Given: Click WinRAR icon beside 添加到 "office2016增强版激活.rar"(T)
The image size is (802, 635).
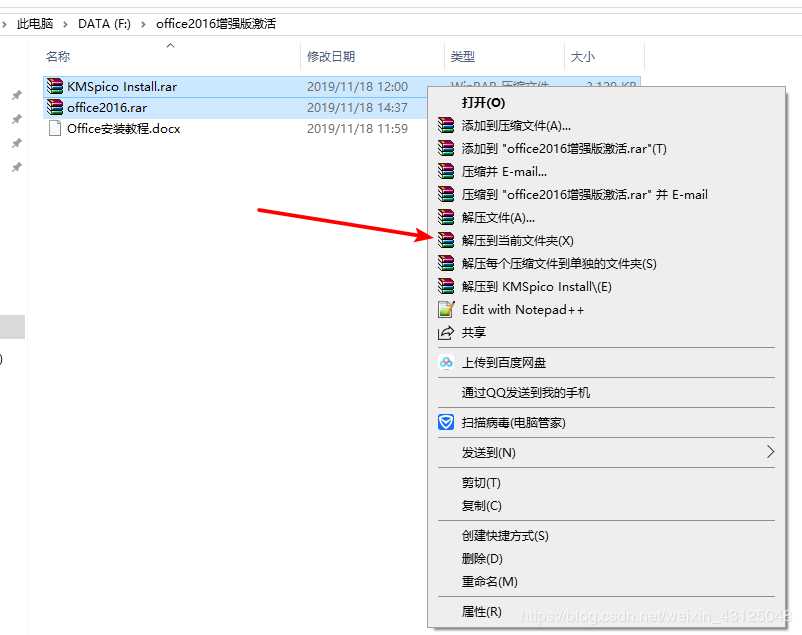Looking at the screenshot, I should 446,148.
